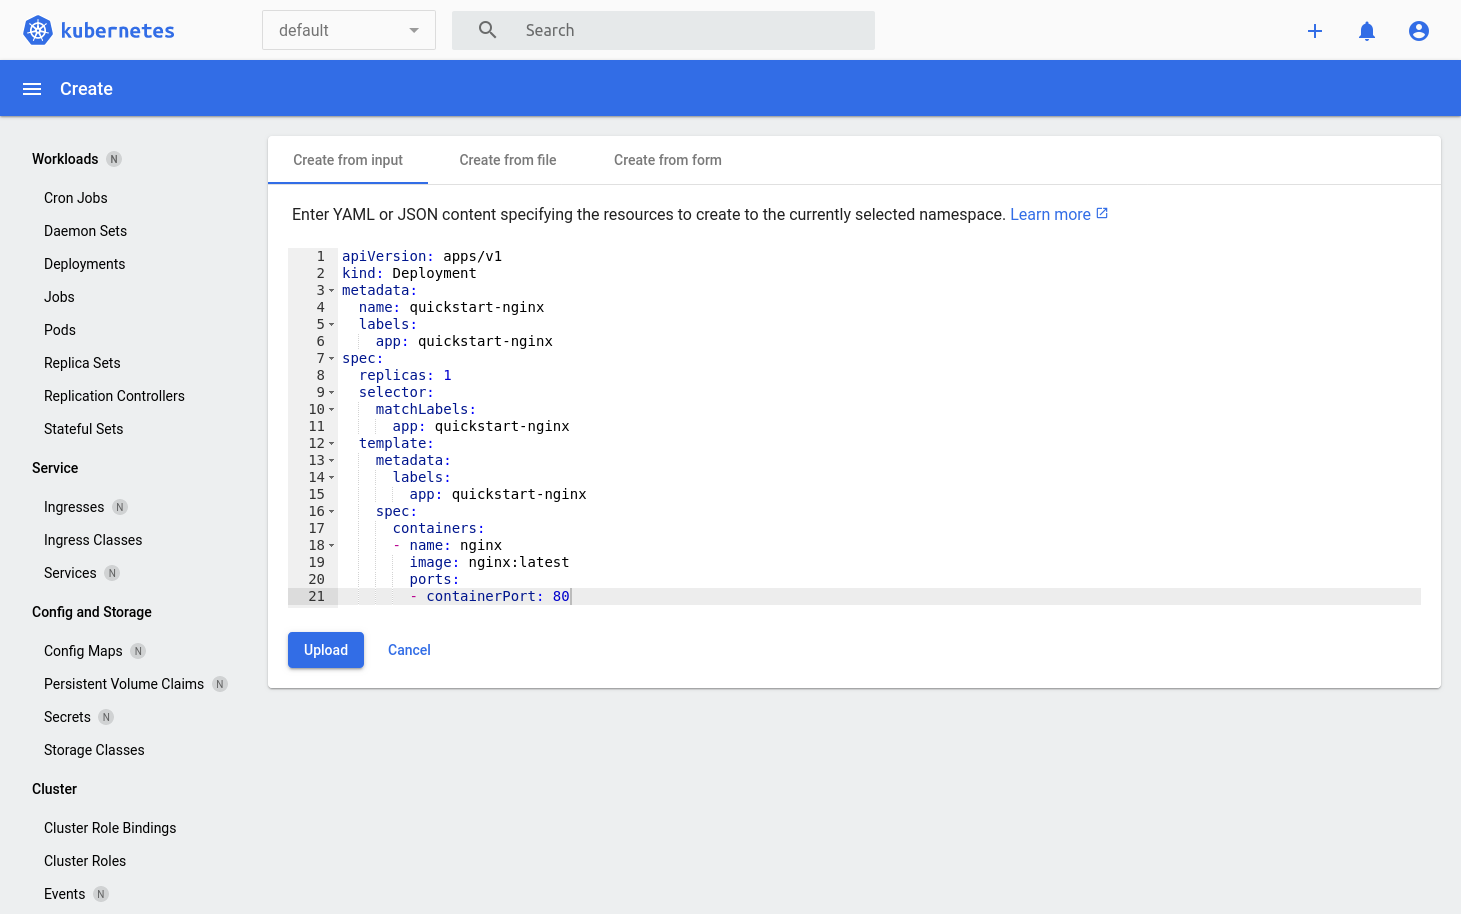Open the navigation hamburger menu icon
The height and width of the screenshot is (914, 1461).
(31, 88)
